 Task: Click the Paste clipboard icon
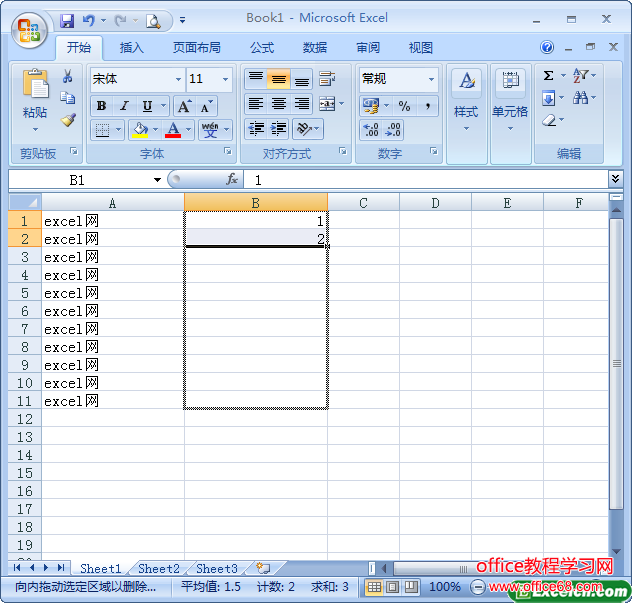point(35,83)
